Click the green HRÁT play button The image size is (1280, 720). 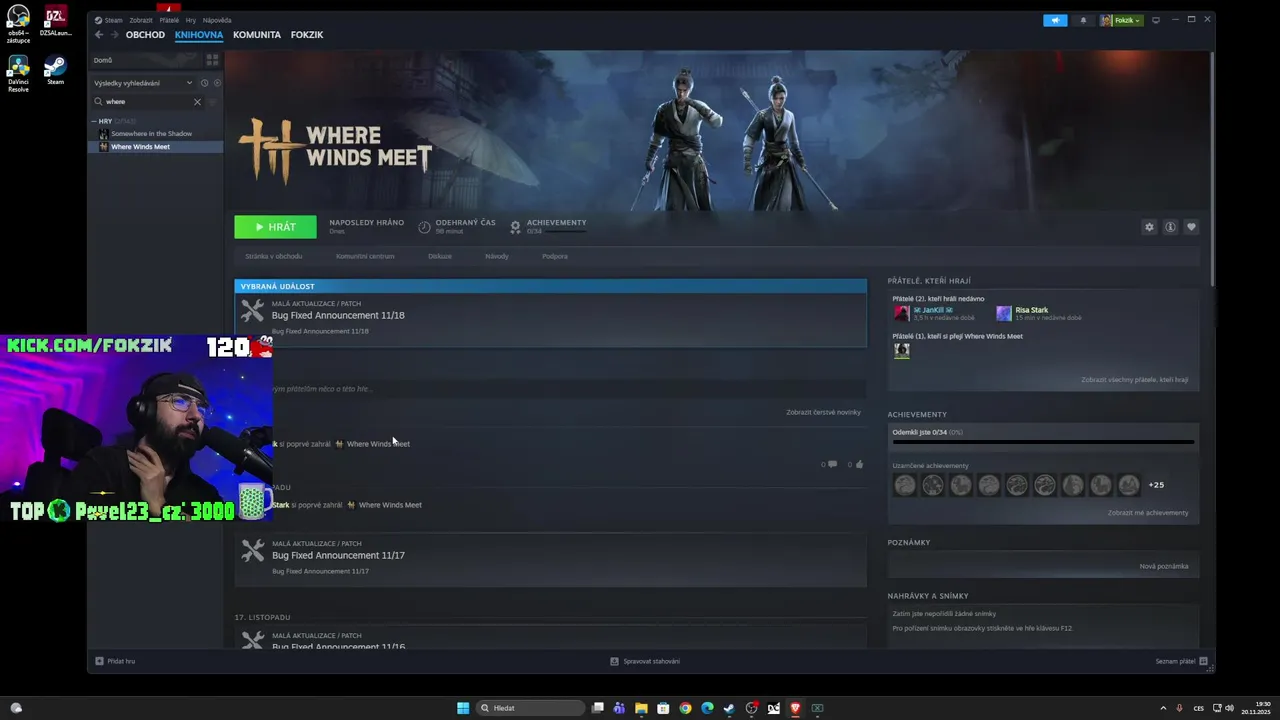pos(275,227)
